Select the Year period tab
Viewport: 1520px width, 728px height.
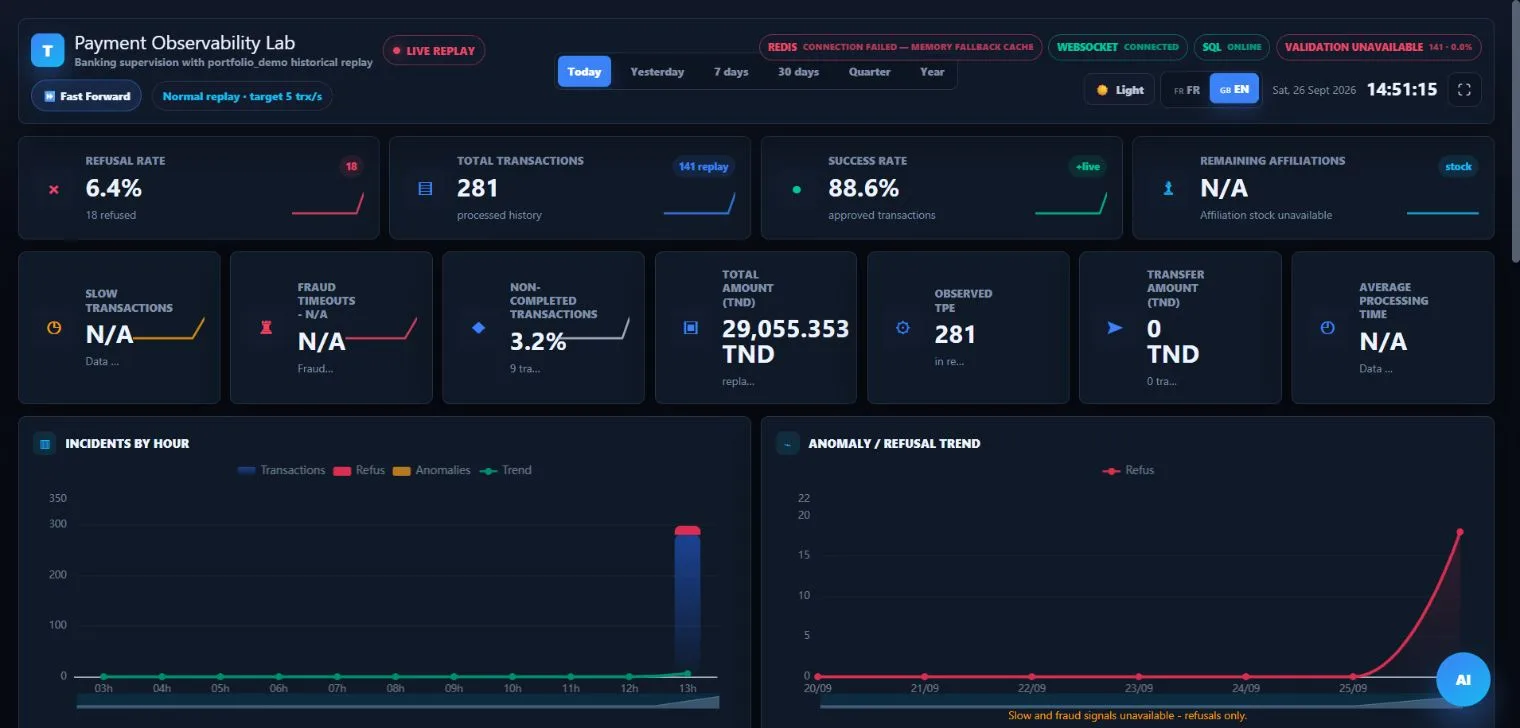tap(932, 72)
